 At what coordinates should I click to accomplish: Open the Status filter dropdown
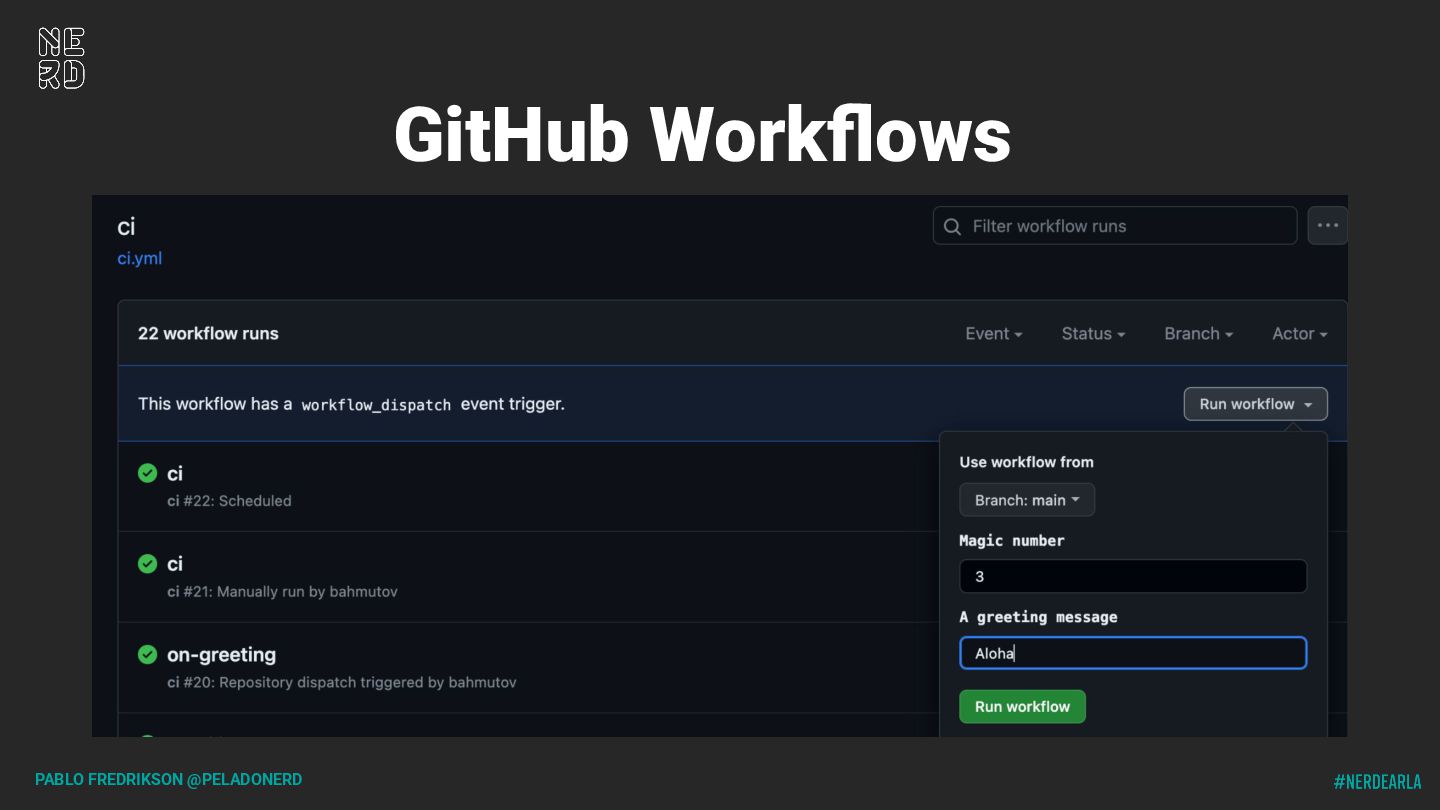[x=1093, y=334]
